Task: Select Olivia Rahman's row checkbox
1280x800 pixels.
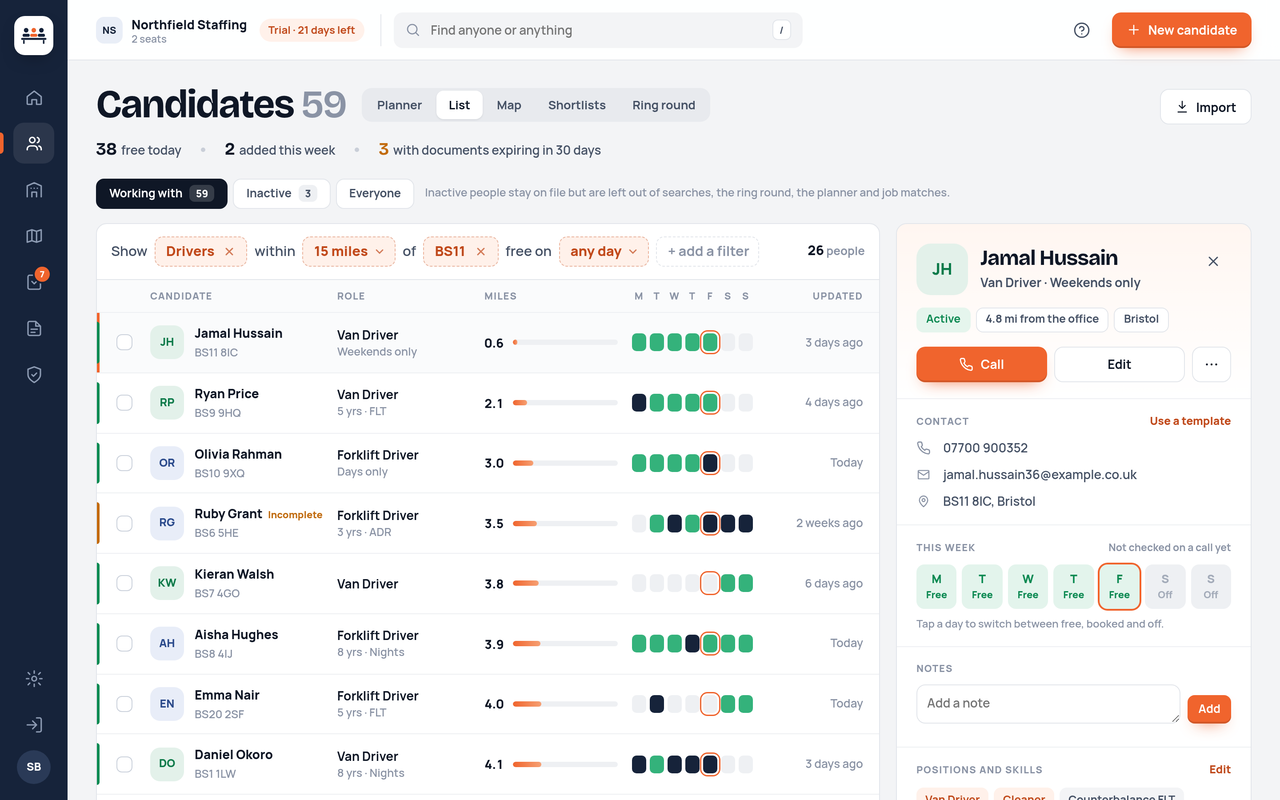Action: [124, 463]
